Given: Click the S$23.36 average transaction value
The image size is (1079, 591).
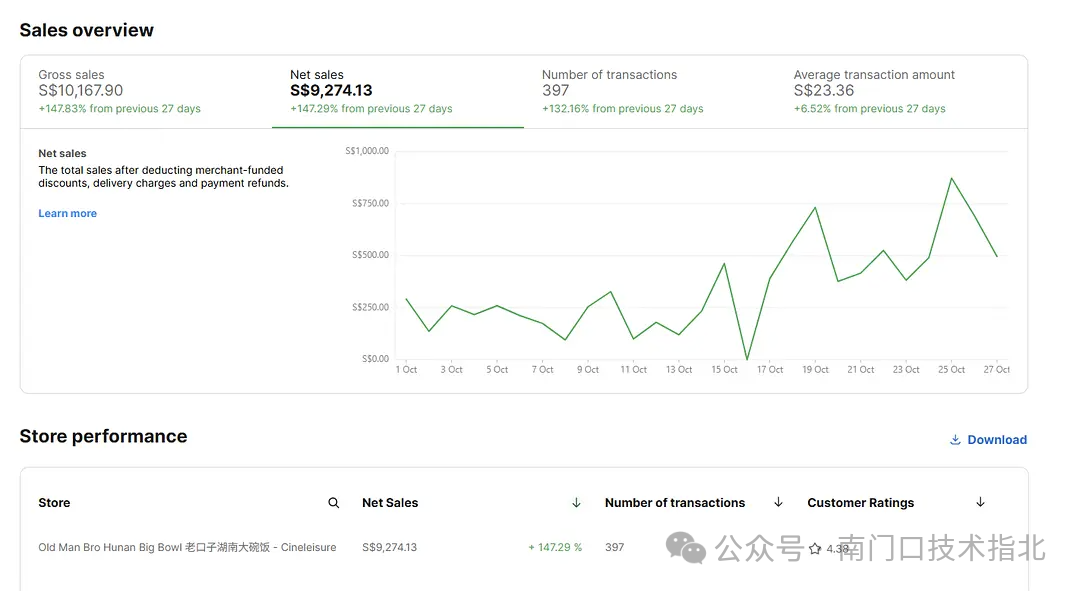Looking at the screenshot, I should coord(824,90).
